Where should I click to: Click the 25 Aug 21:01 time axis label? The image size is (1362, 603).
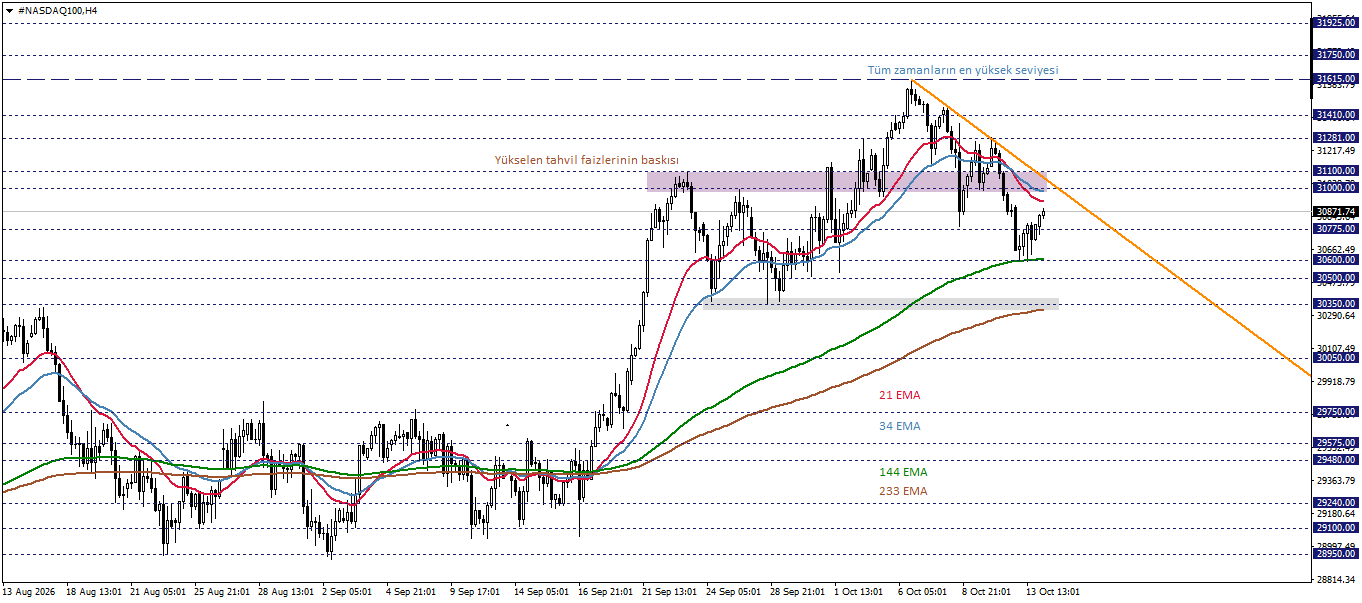(221, 592)
